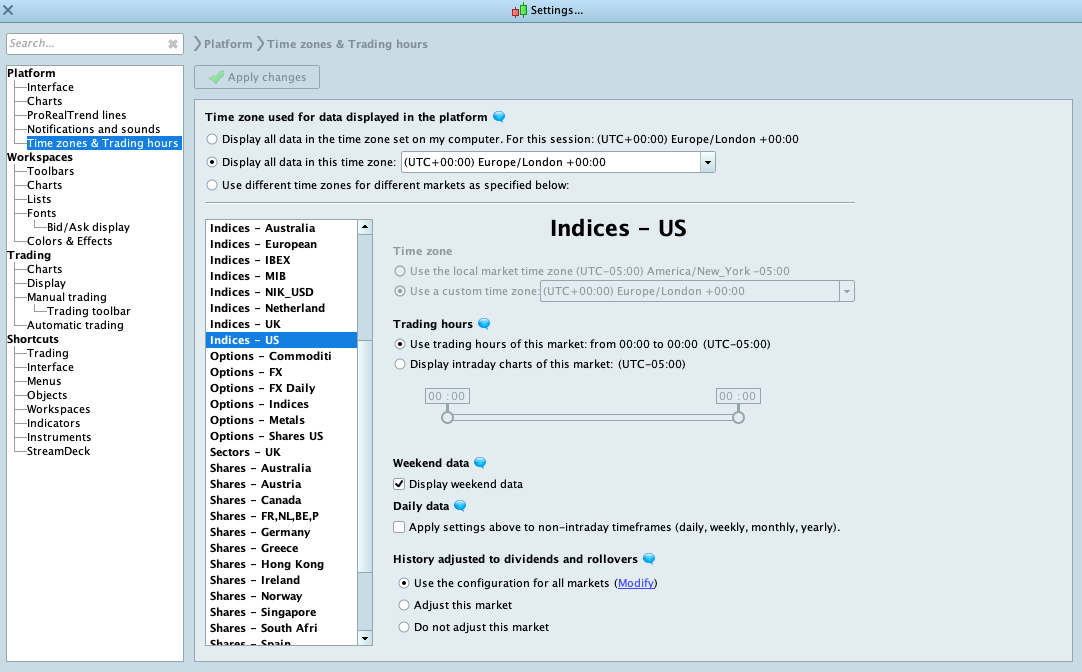Select Indices – Australia in market list
The width and height of the screenshot is (1082, 672).
[282, 228]
